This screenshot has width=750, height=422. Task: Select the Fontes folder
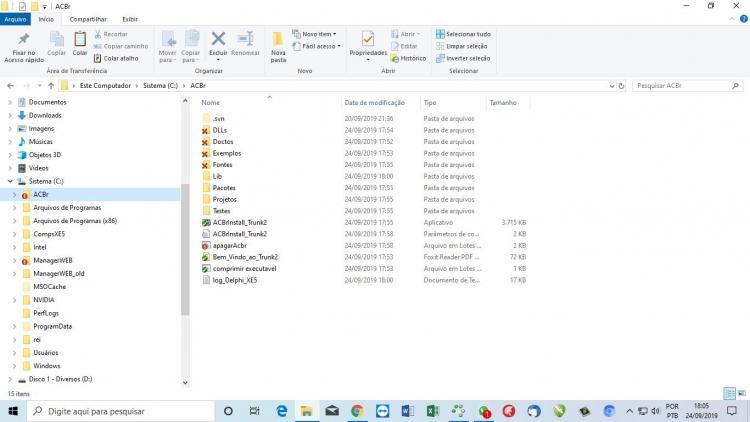point(222,165)
